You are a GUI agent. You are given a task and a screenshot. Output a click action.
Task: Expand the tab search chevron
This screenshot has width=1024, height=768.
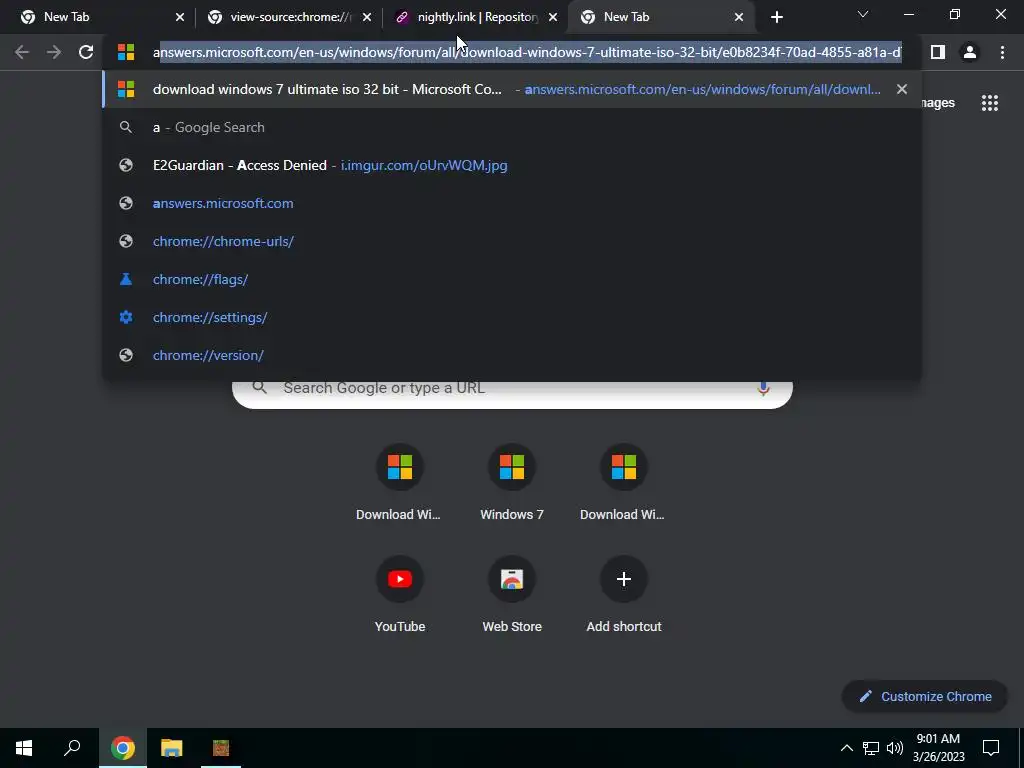(863, 14)
